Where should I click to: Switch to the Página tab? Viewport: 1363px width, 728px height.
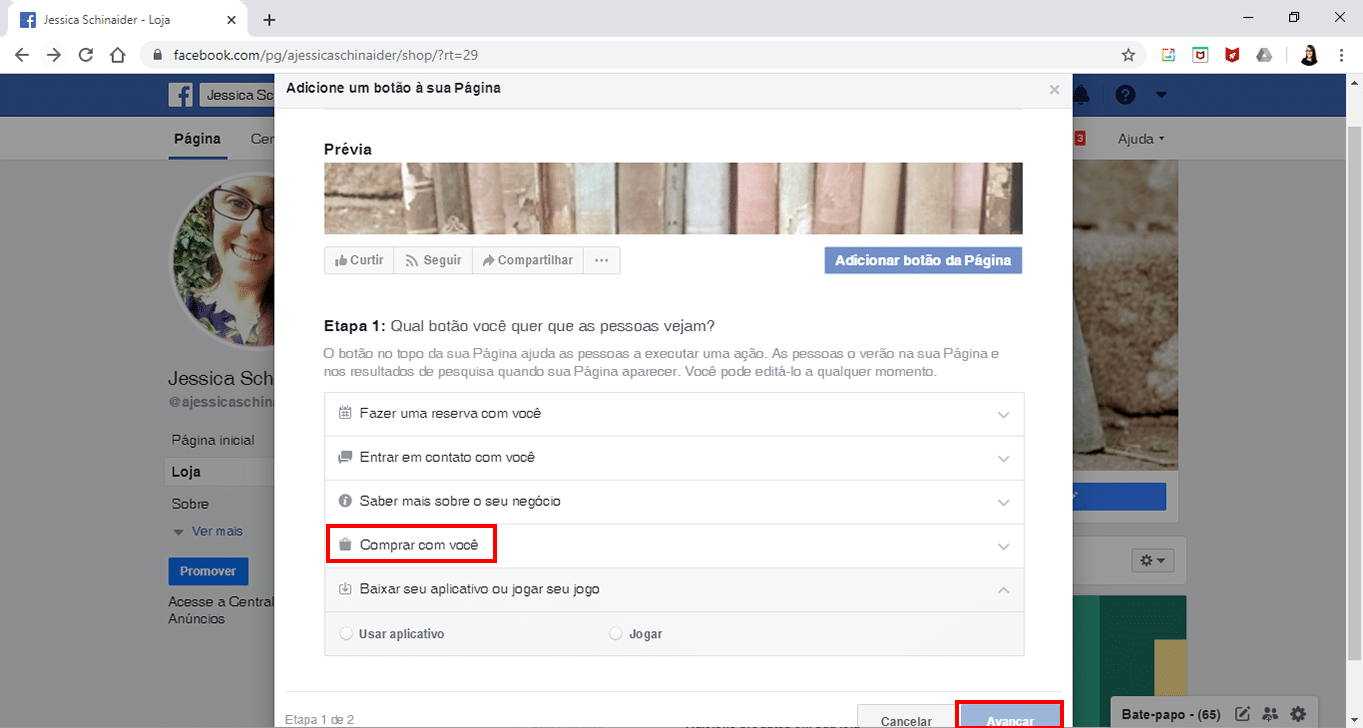pos(197,139)
